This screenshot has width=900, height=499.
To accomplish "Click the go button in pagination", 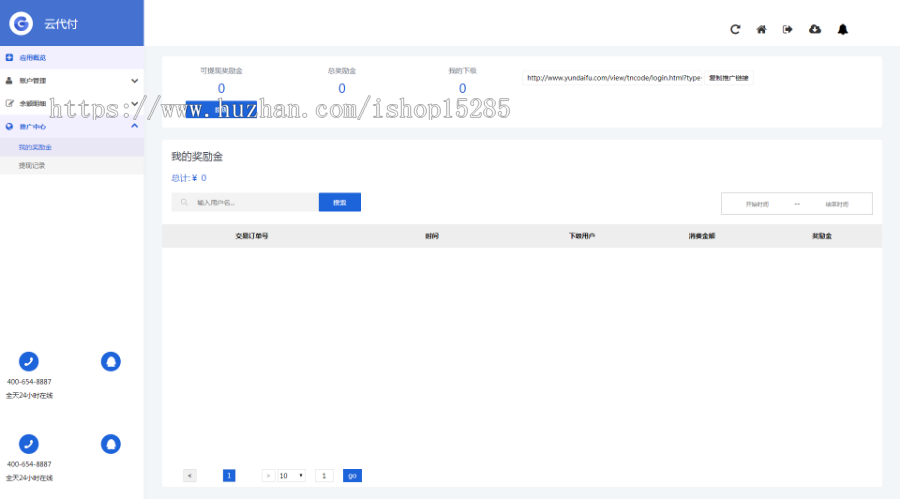I will pyautogui.click(x=352, y=475).
